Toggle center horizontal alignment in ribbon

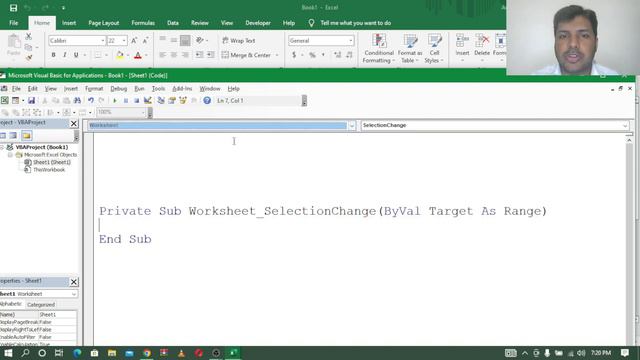pyautogui.click(x=174, y=55)
